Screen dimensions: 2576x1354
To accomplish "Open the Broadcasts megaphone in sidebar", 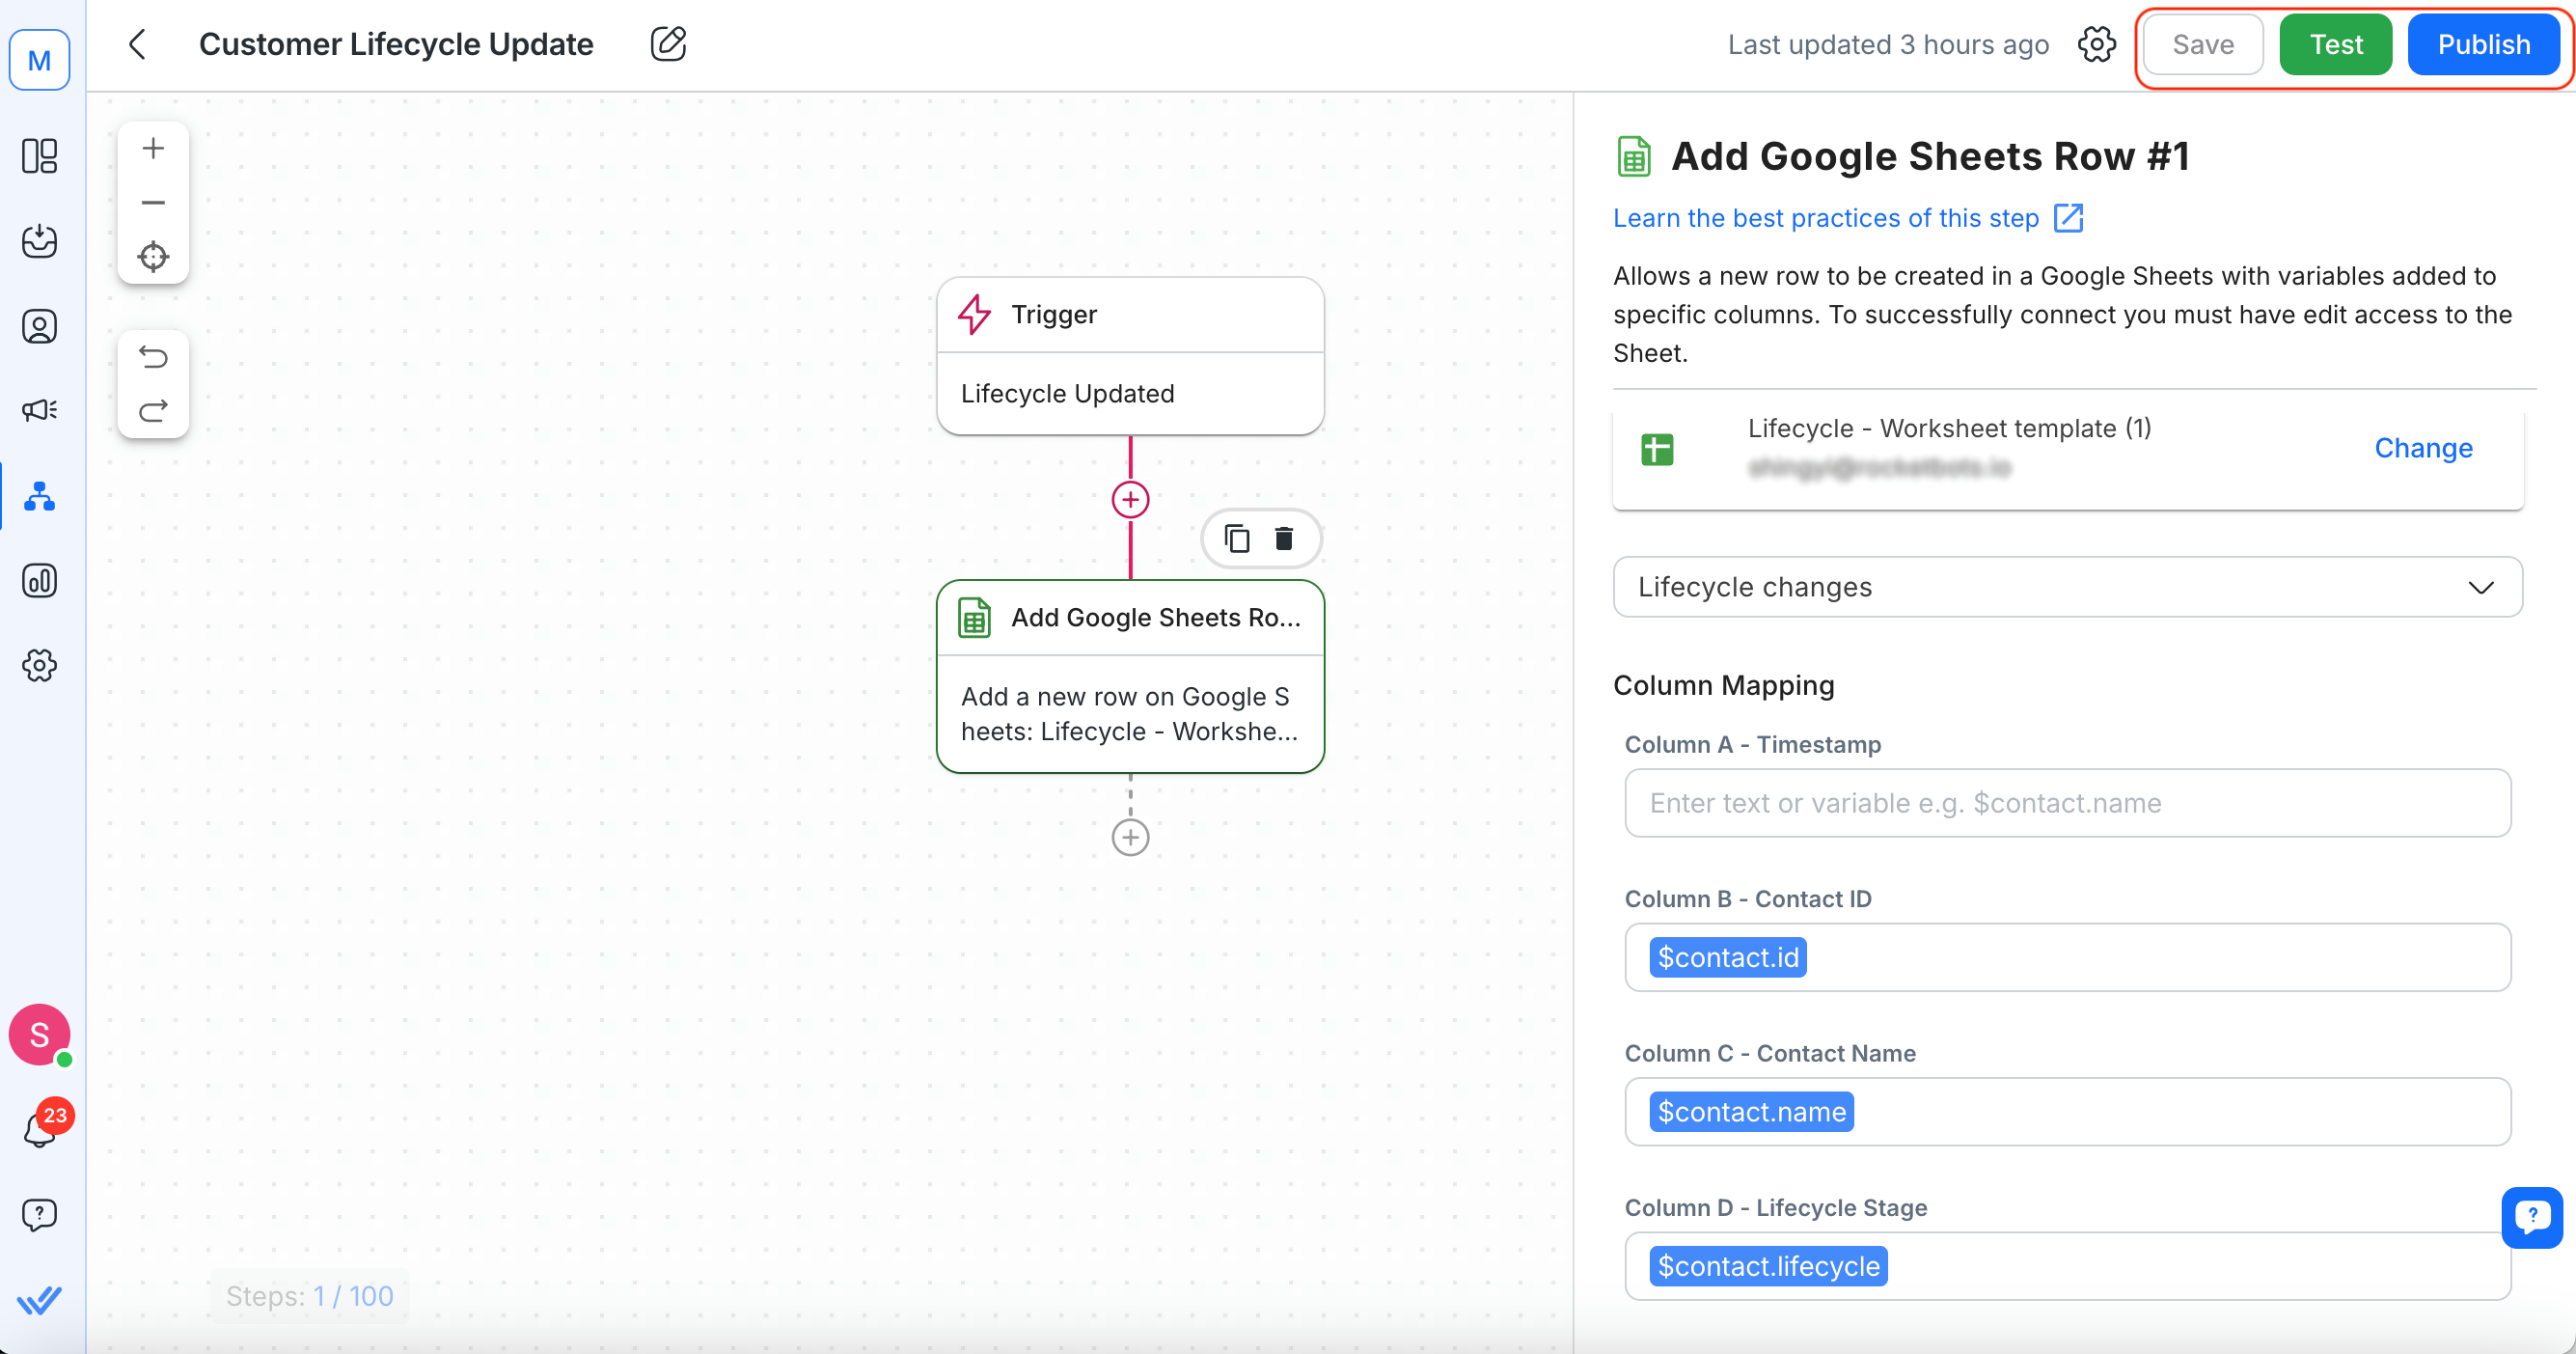I will coord(40,410).
